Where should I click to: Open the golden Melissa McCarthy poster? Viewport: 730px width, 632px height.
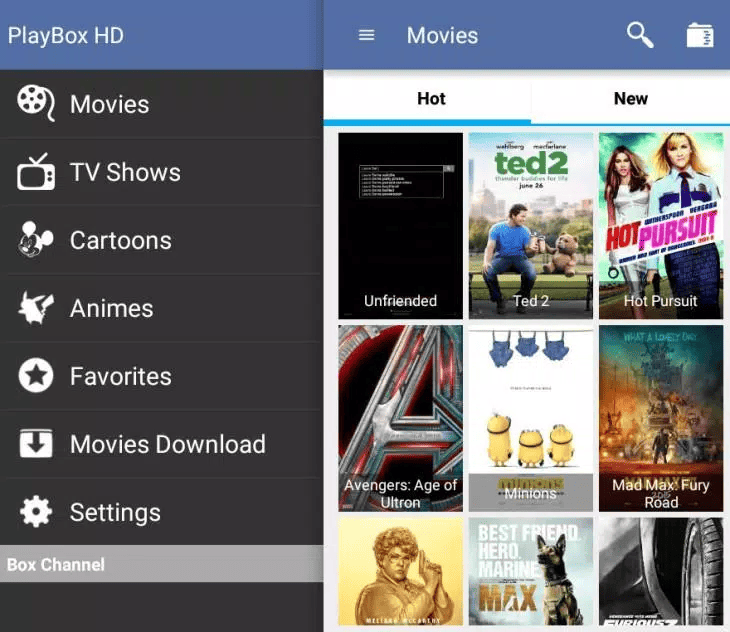pos(400,571)
